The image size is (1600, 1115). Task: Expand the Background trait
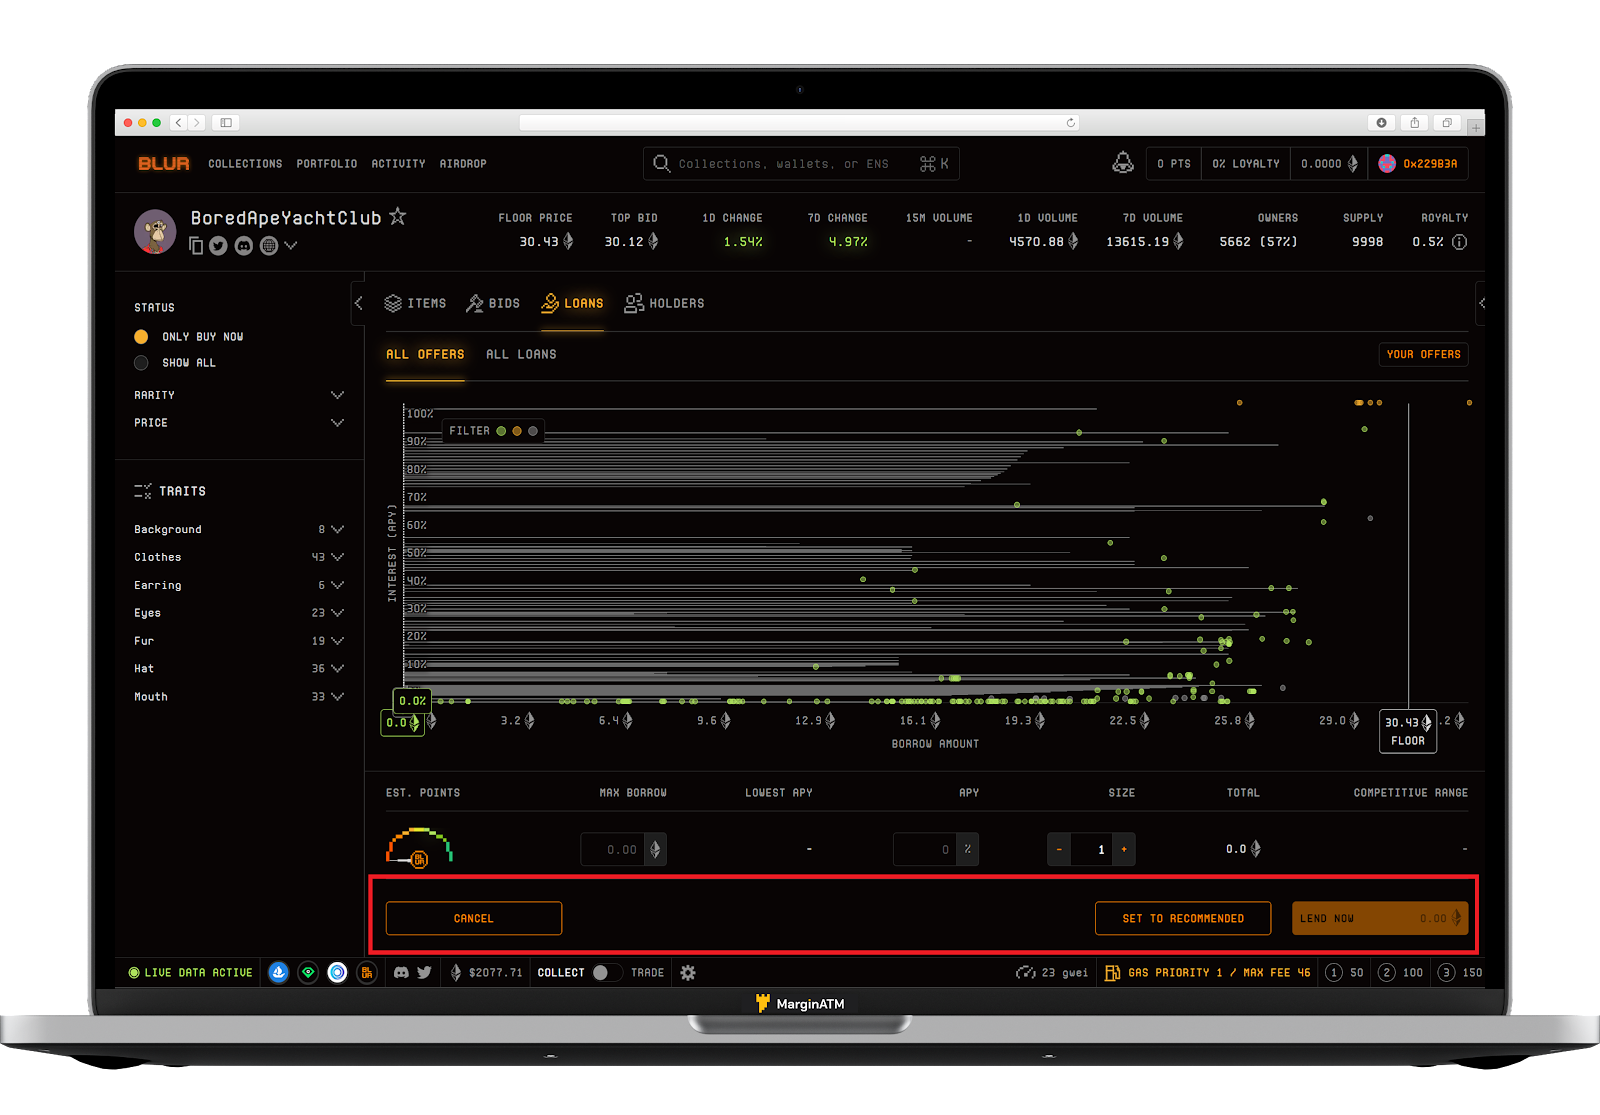pyautogui.click(x=239, y=529)
